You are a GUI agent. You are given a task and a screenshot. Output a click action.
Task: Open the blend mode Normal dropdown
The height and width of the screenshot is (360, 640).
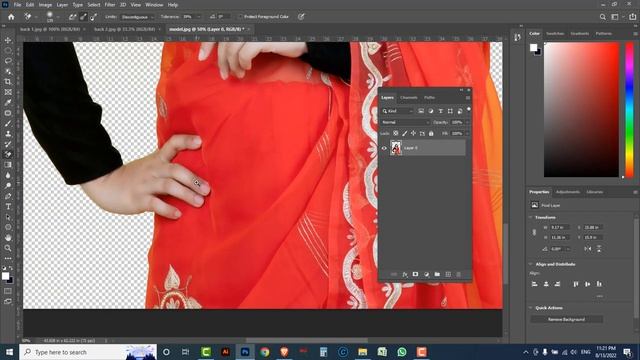click(x=405, y=122)
